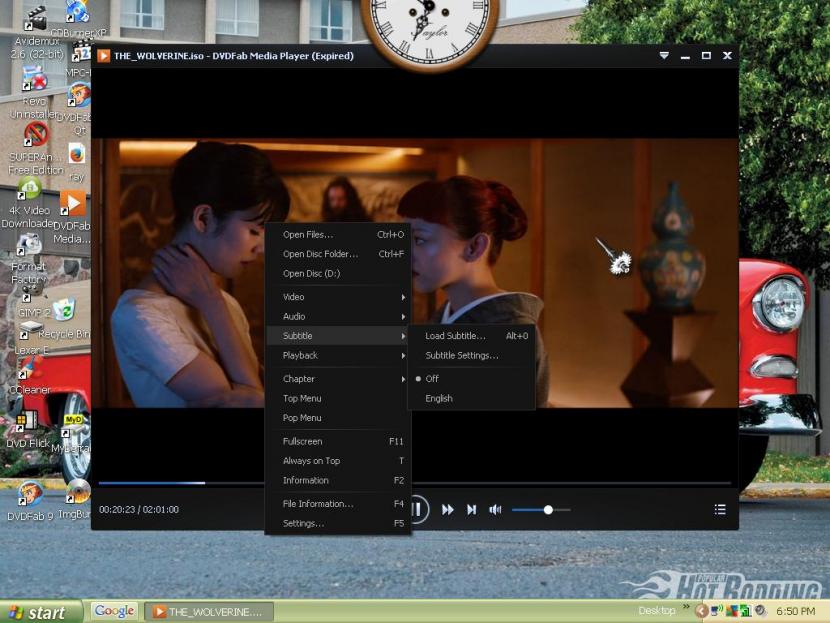The height and width of the screenshot is (623, 830).
Task: Click the multicolored squares tray icon
Action: (x=732, y=610)
